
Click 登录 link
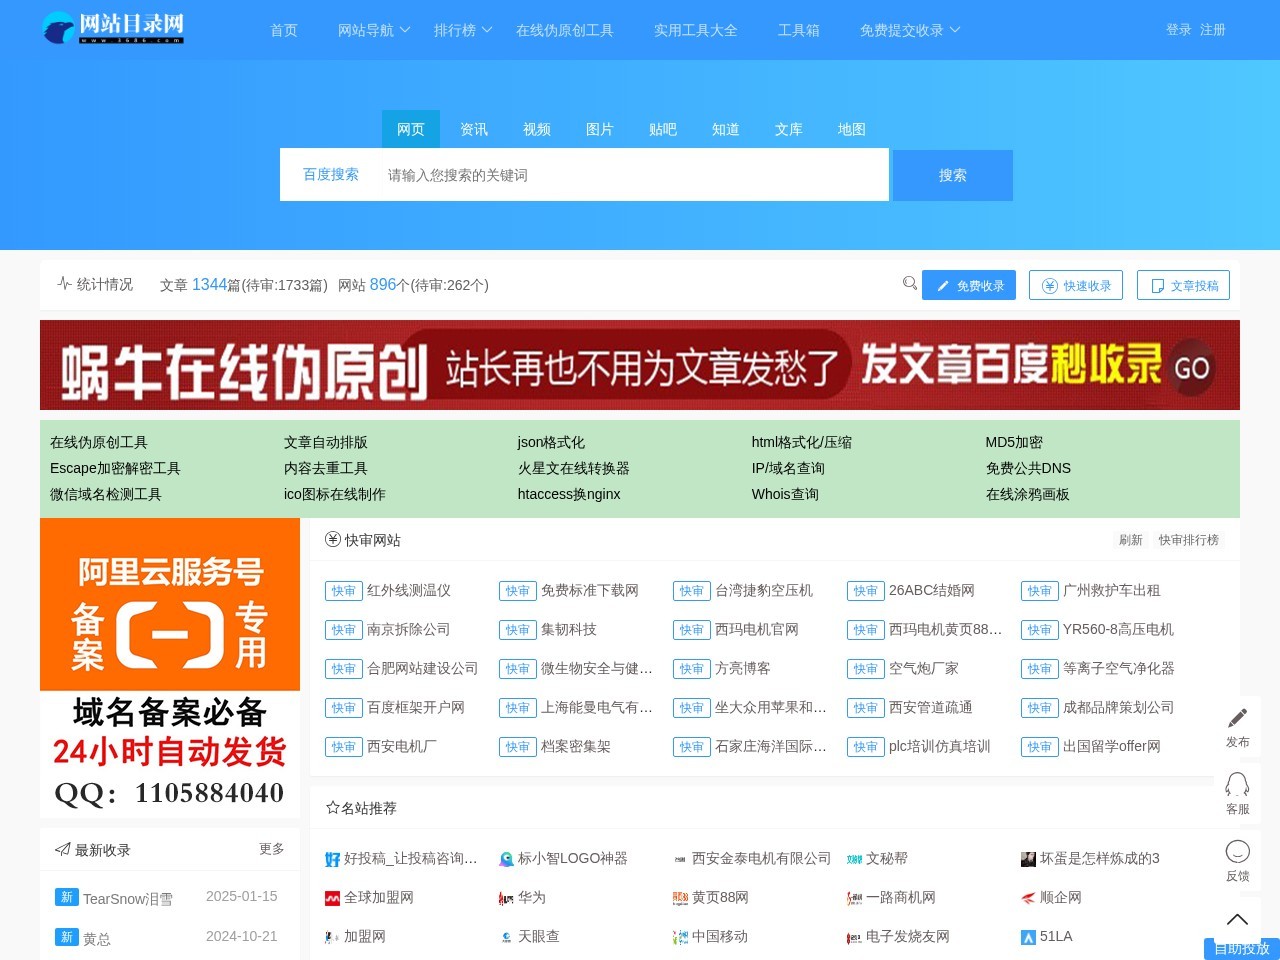click(x=1179, y=30)
